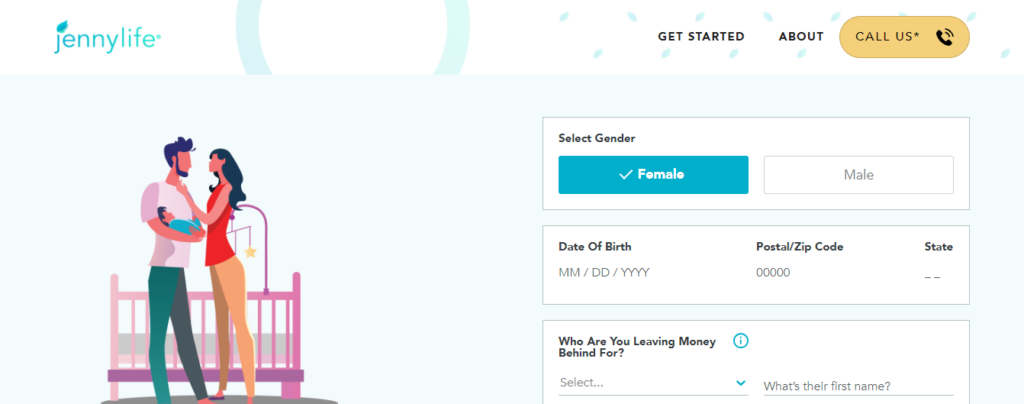Click the hanging star on the crib mobile
This screenshot has height=404, width=1024.
pos(250,252)
